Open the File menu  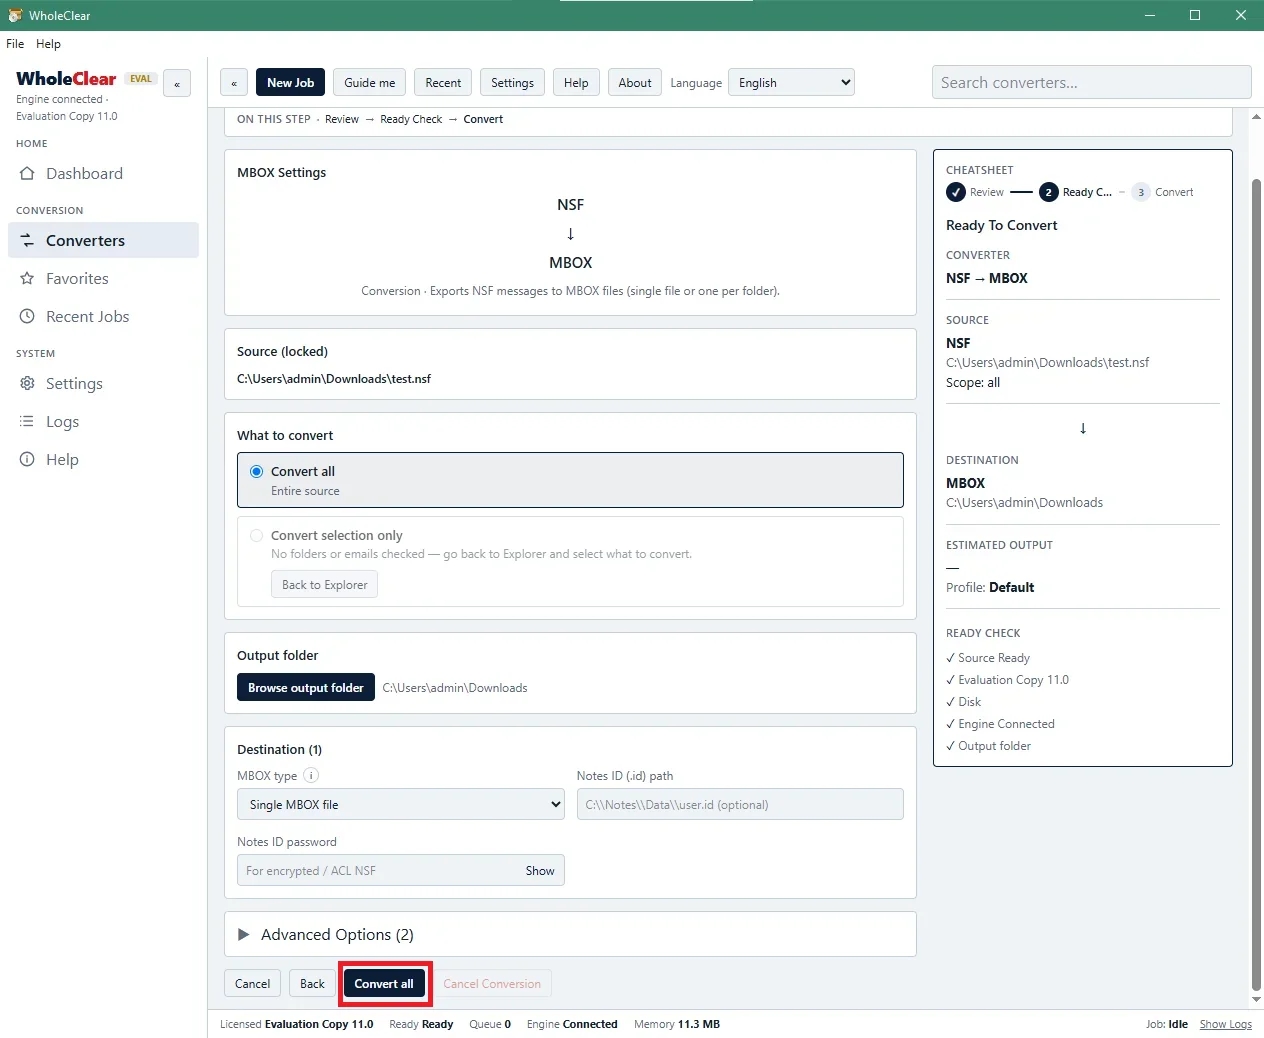tap(15, 44)
